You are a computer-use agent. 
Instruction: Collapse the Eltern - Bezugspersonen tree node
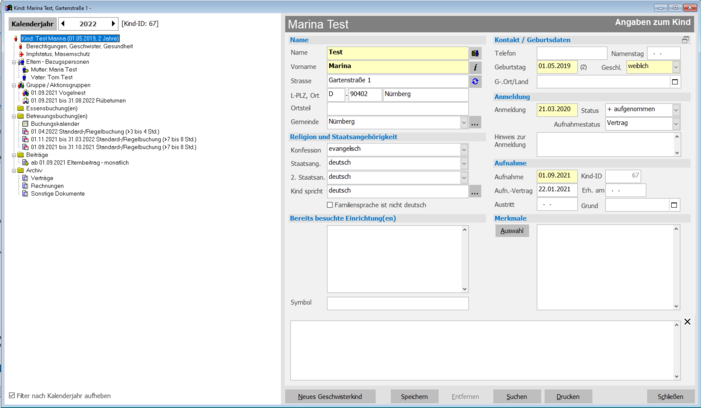pyautogui.click(x=13, y=61)
